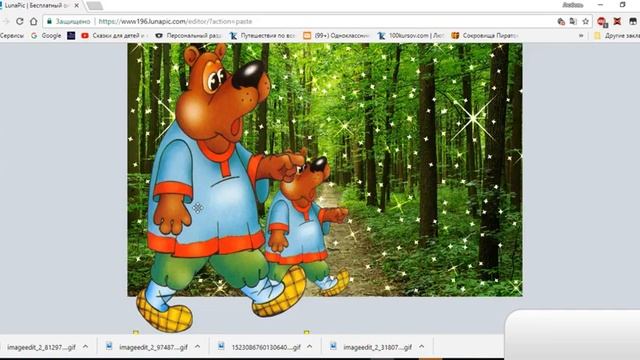Bookmark this page with the star icon
Viewport: 640px width, 360px height.
click(586, 21)
